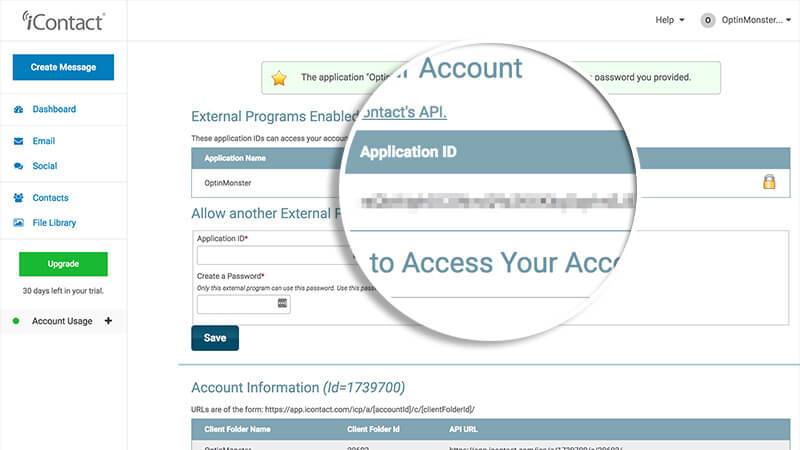Open the Dashboard page

(54, 109)
